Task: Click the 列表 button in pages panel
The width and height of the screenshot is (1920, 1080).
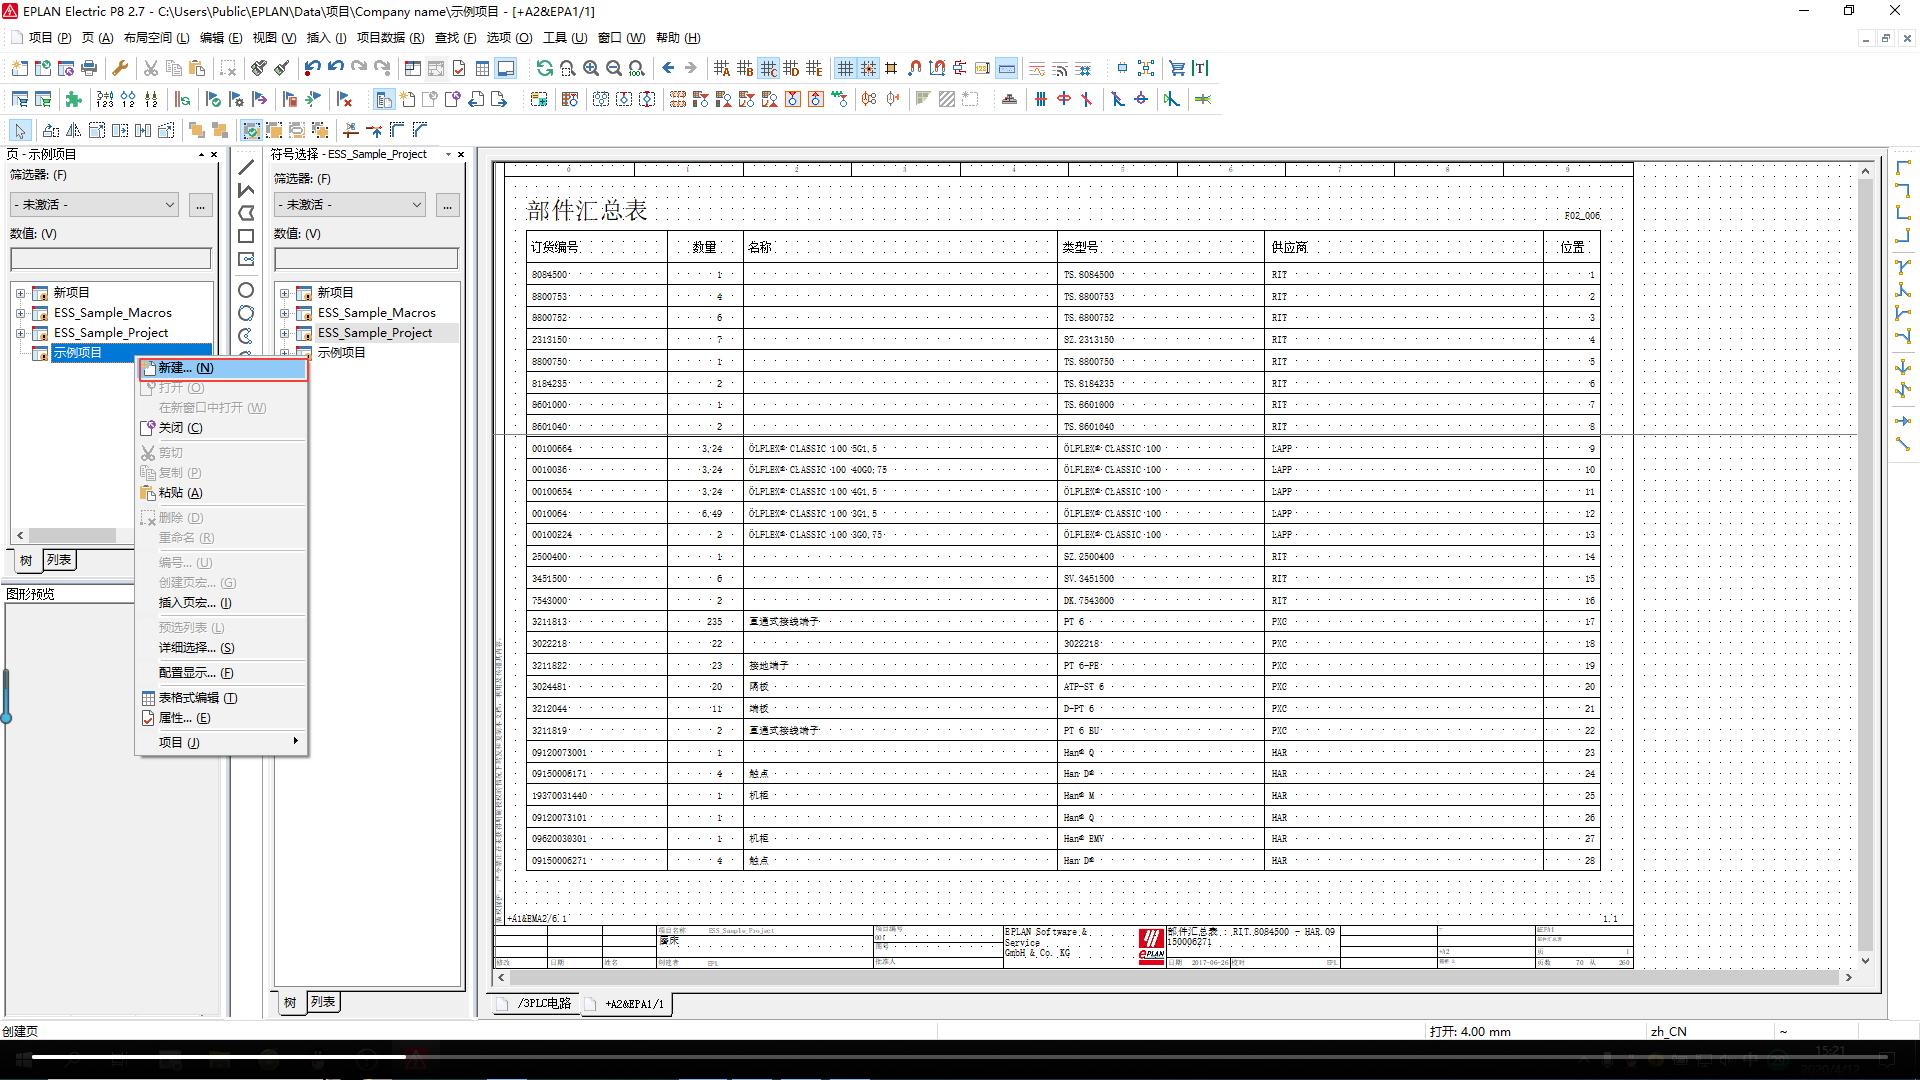Action: (x=59, y=560)
